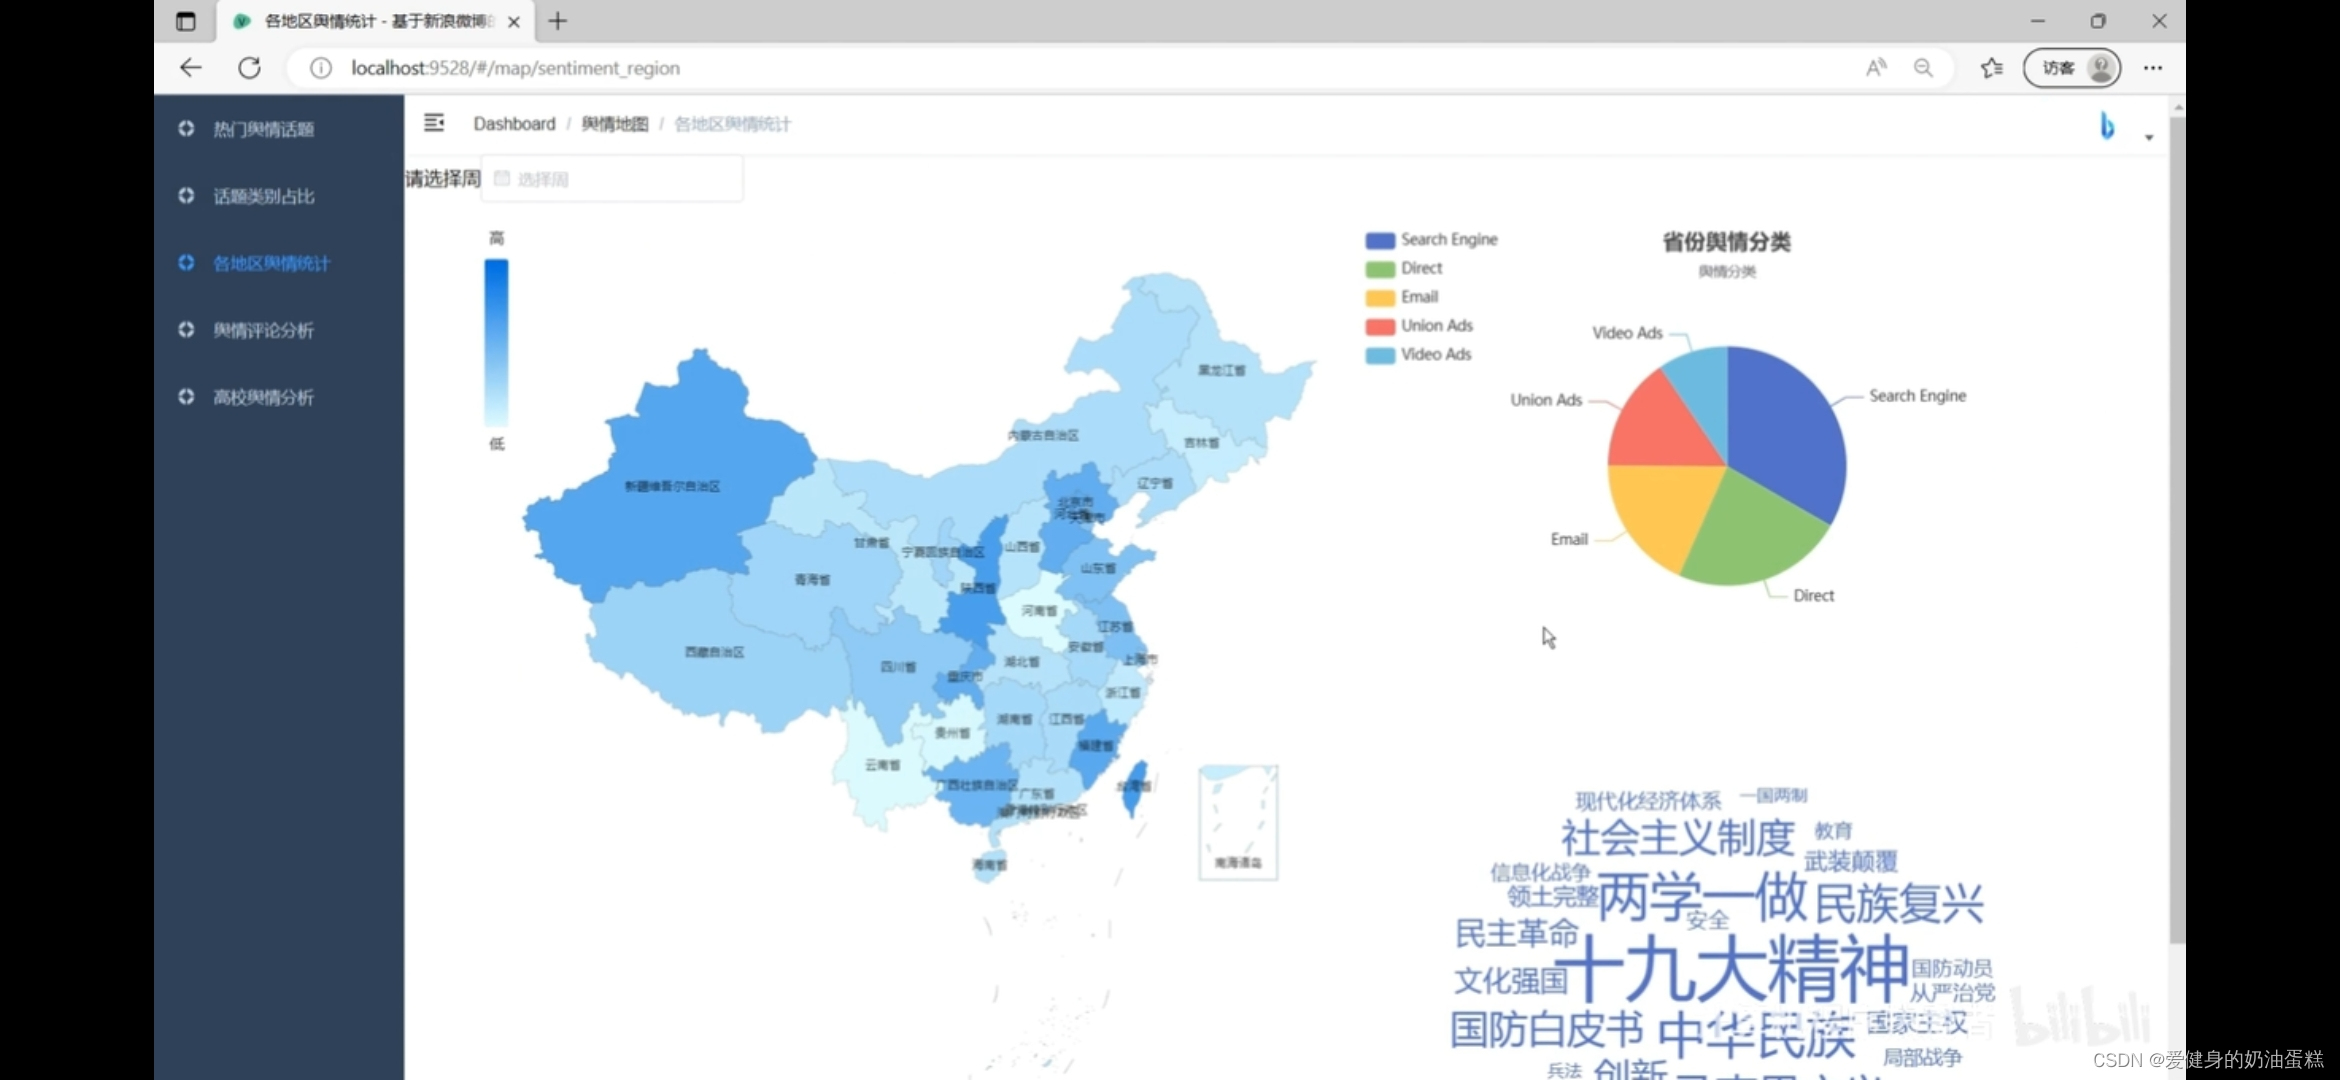The width and height of the screenshot is (2340, 1080).
Task: Toggle Search Engine legend item
Action: pyautogui.click(x=1431, y=240)
